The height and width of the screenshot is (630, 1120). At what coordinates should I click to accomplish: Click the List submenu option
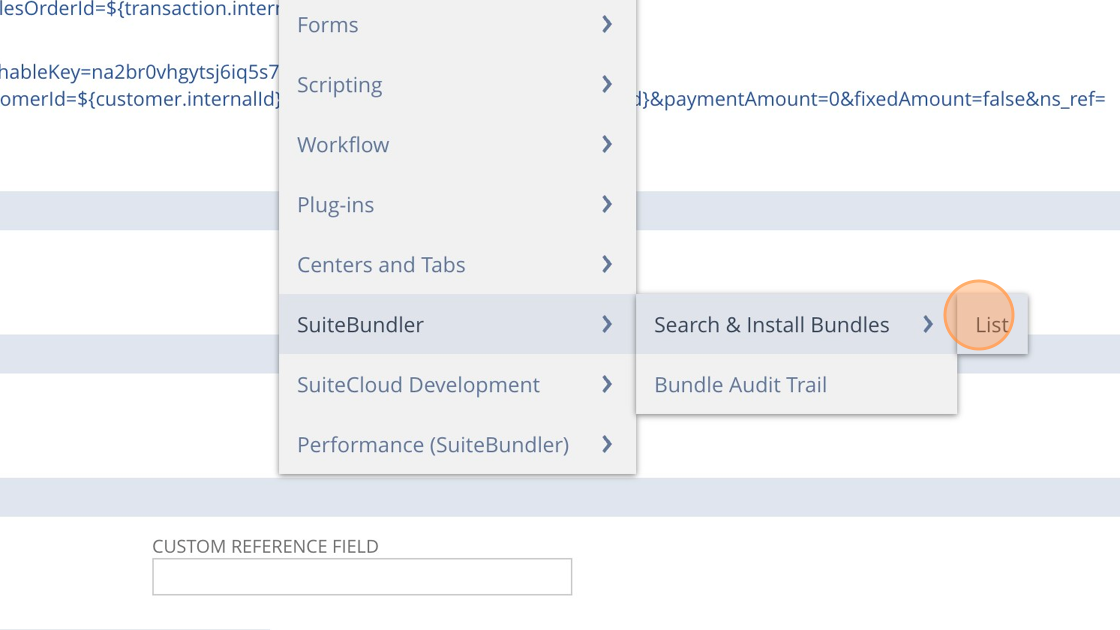(x=992, y=324)
